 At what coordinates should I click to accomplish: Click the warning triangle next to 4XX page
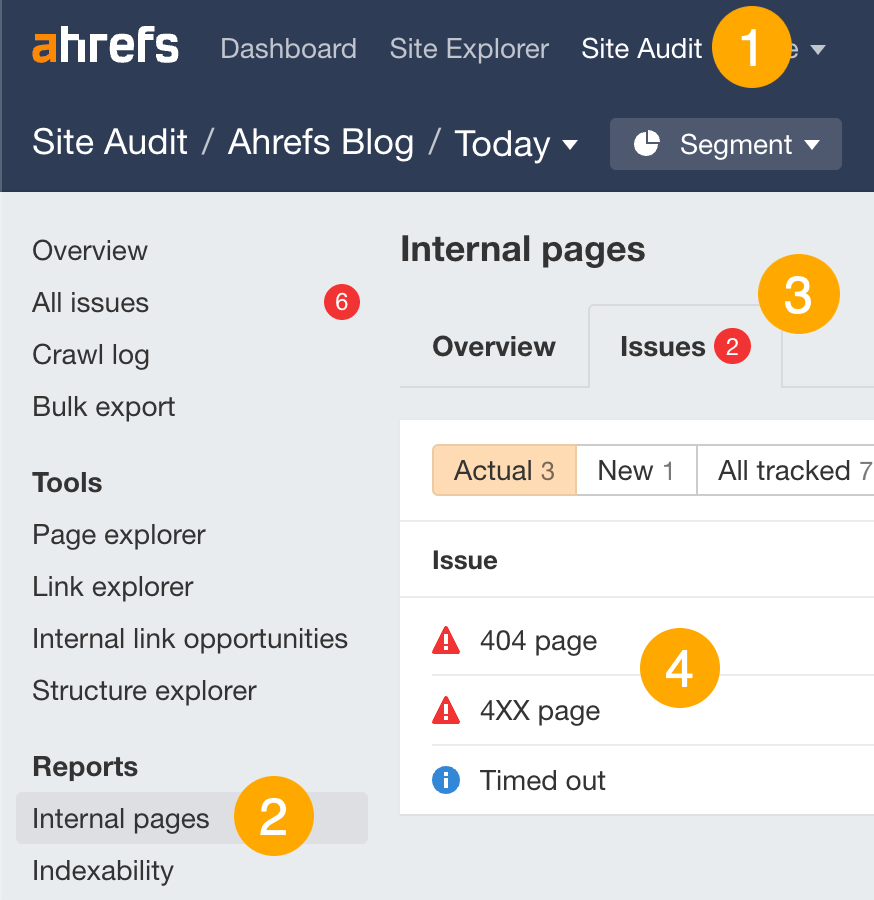click(x=446, y=711)
